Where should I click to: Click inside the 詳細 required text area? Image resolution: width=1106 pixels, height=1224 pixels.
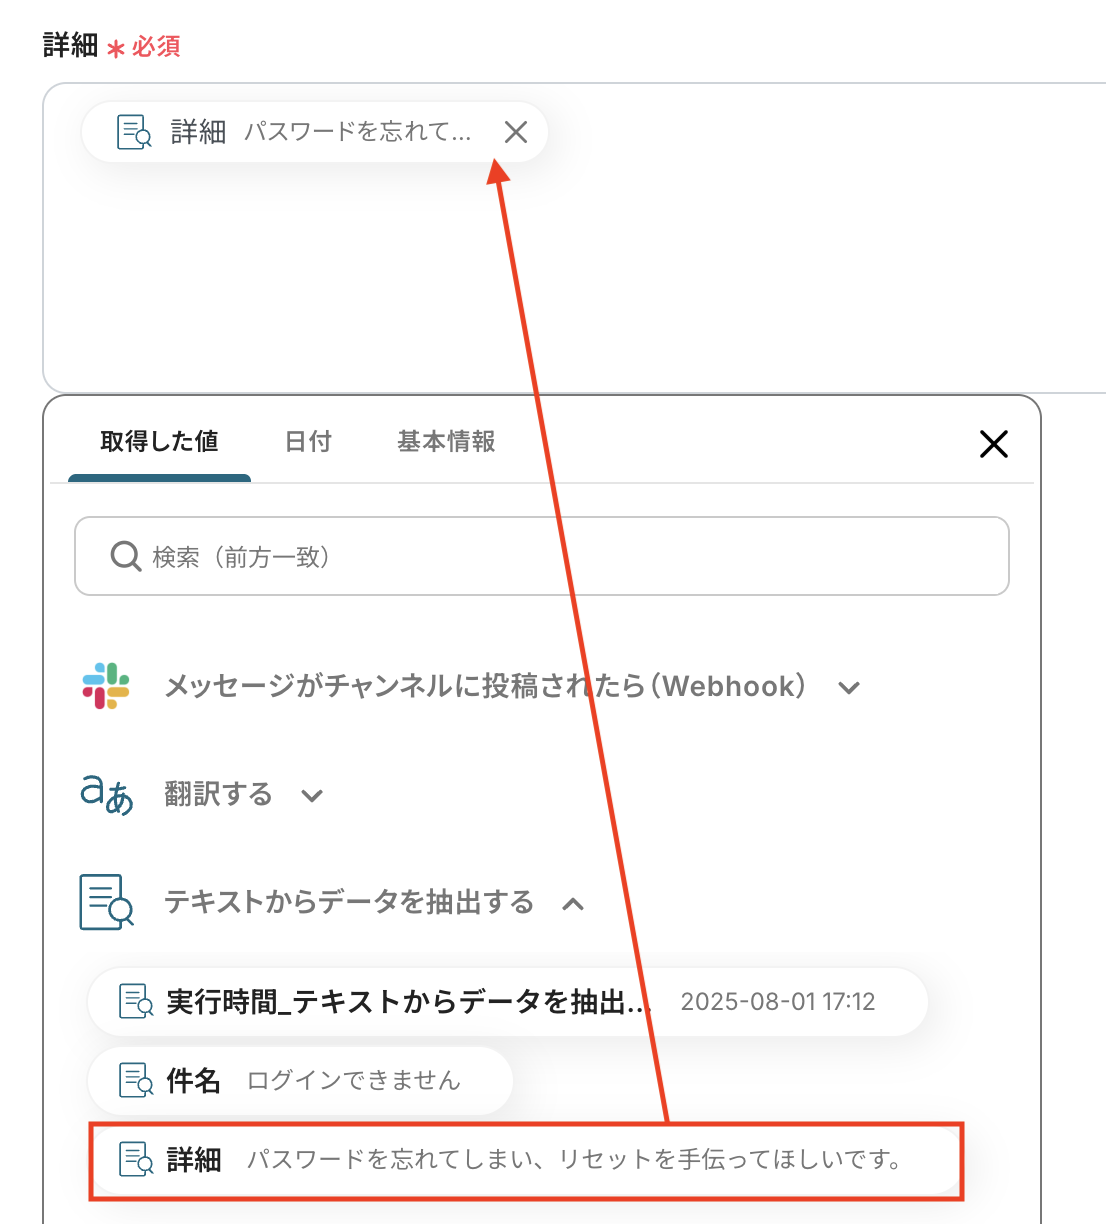tap(575, 238)
